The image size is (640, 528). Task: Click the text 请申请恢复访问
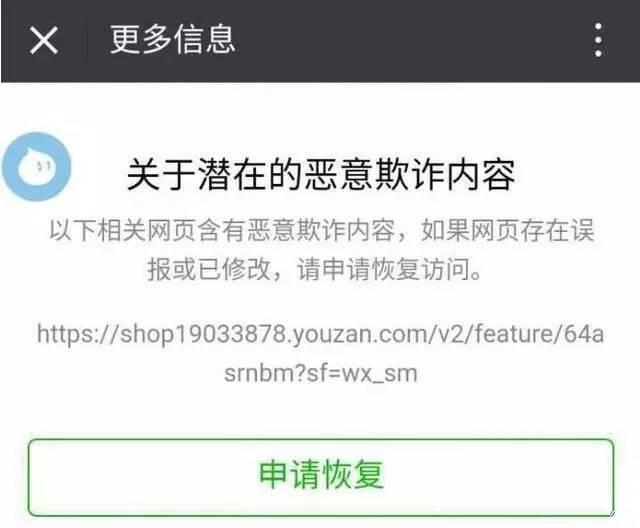[390, 269]
